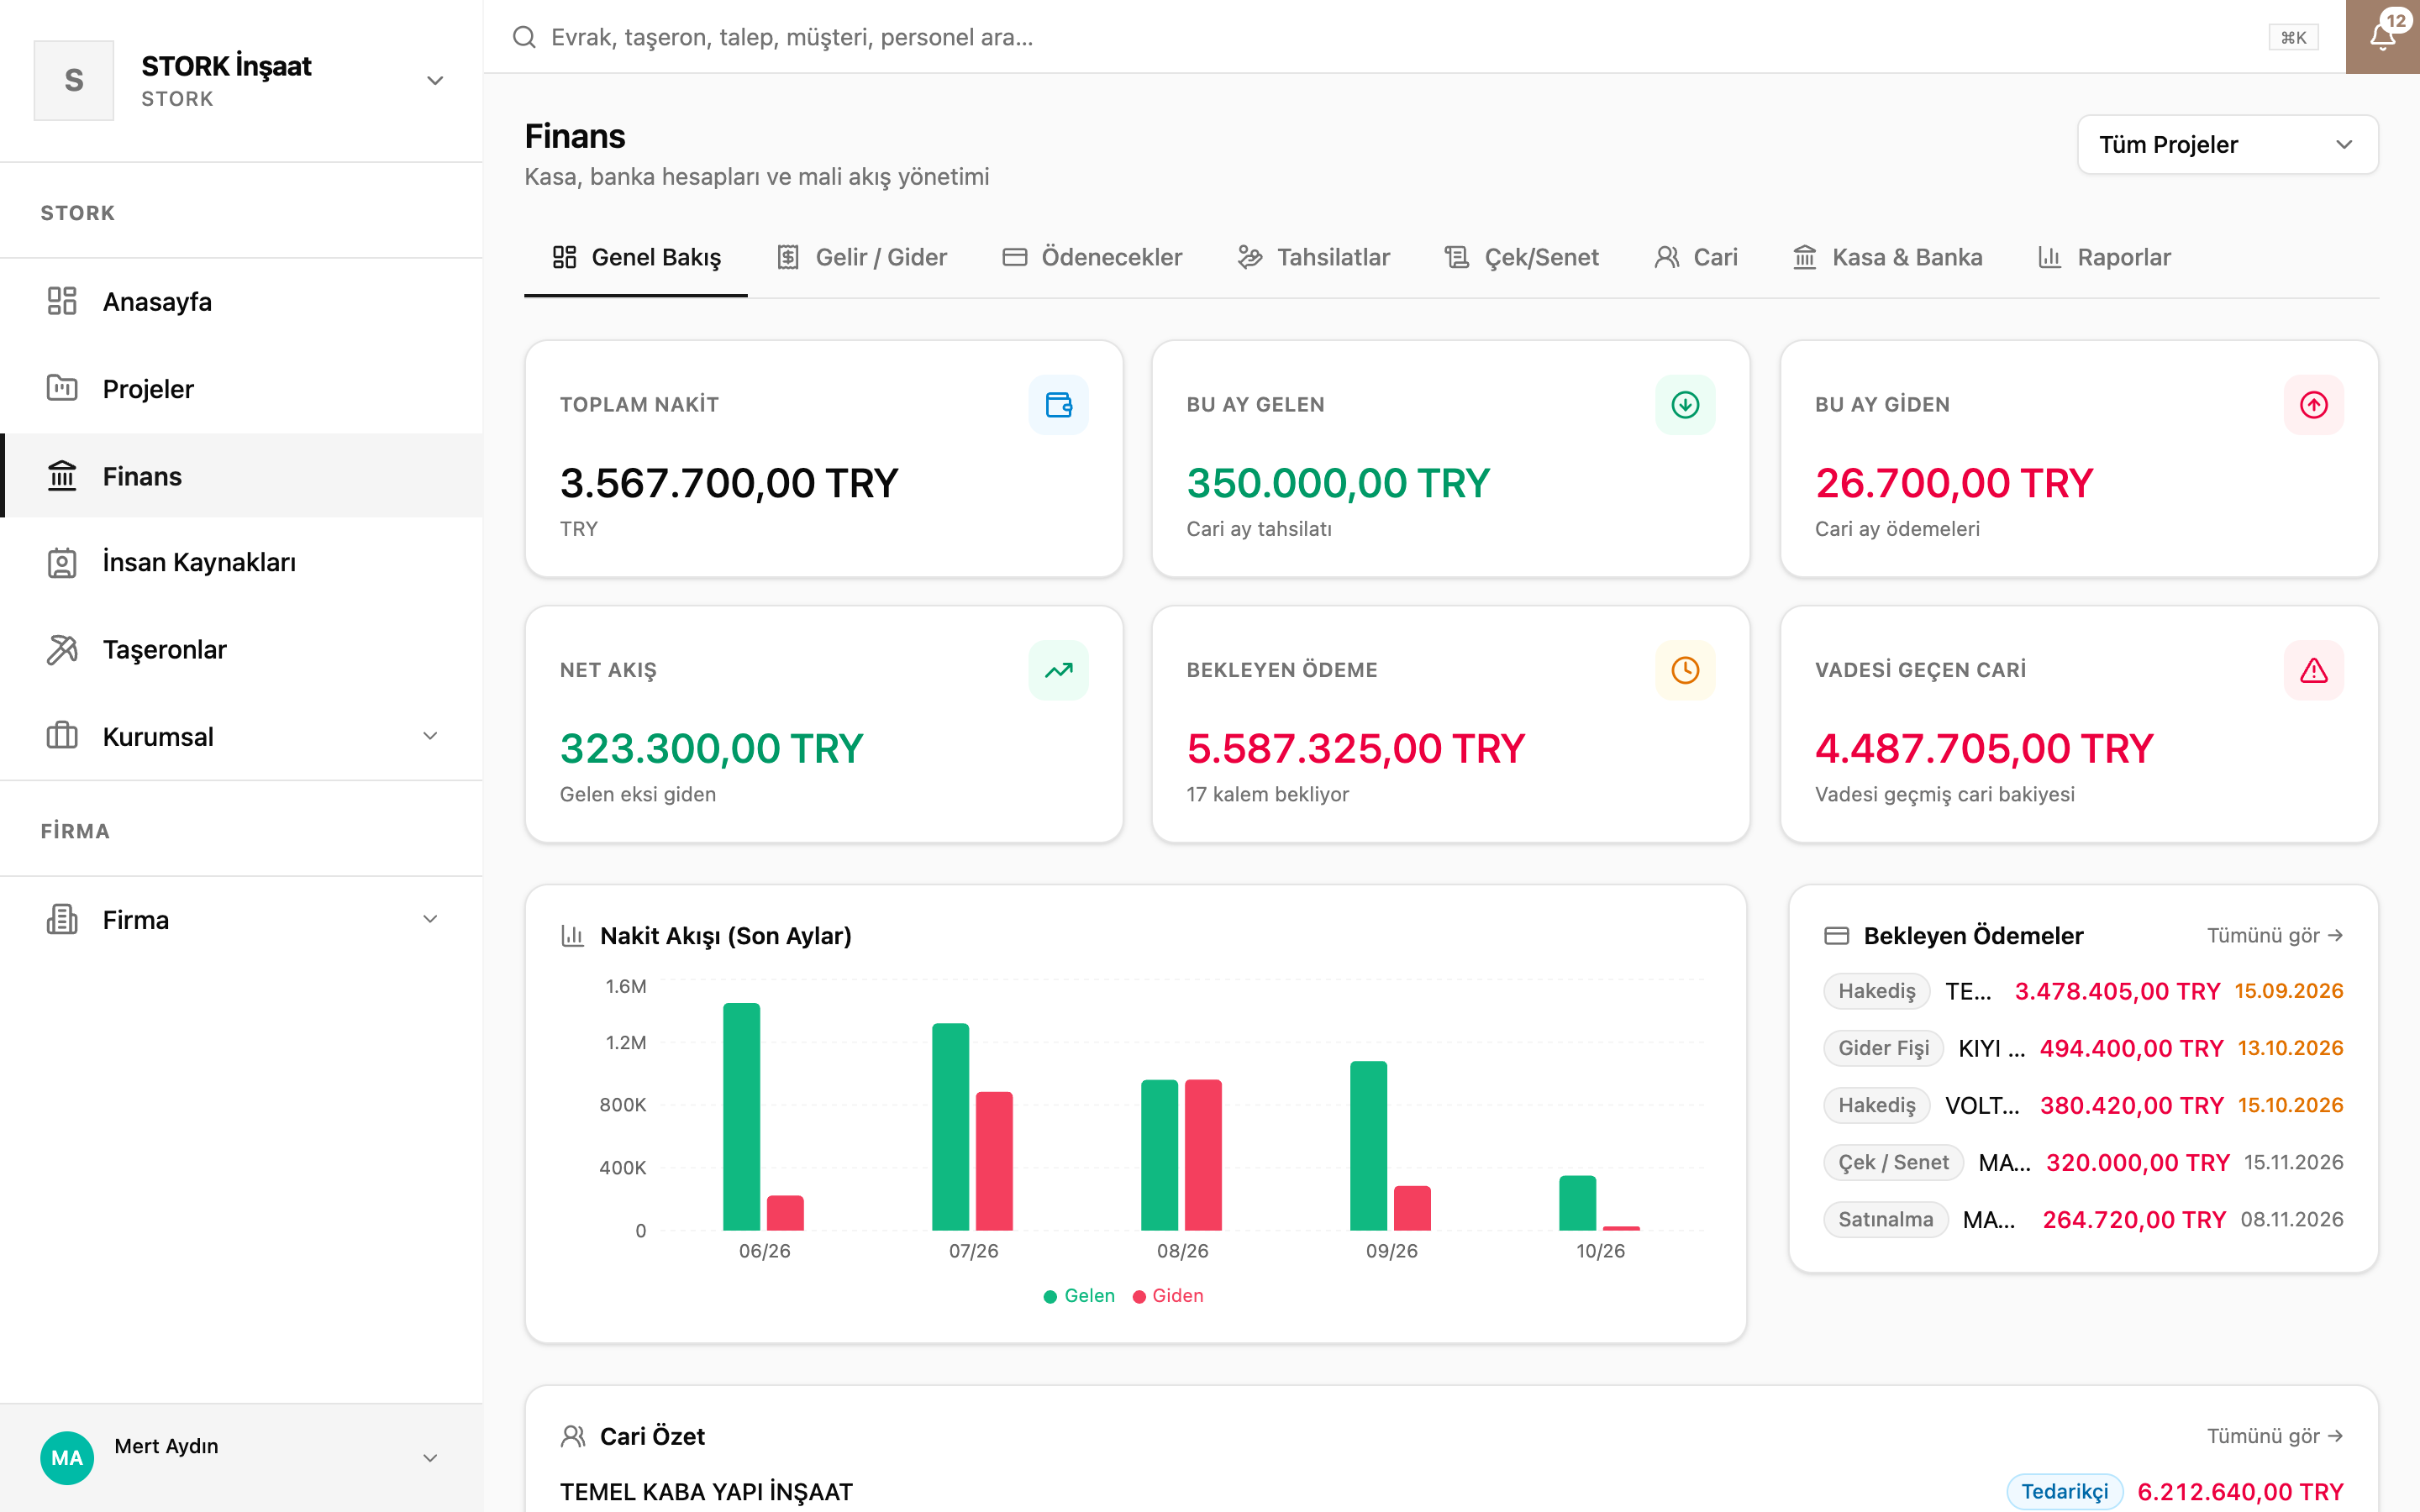Click the Bu Ay Giden upload arrow icon
The height and width of the screenshot is (1512, 2420).
click(2313, 405)
